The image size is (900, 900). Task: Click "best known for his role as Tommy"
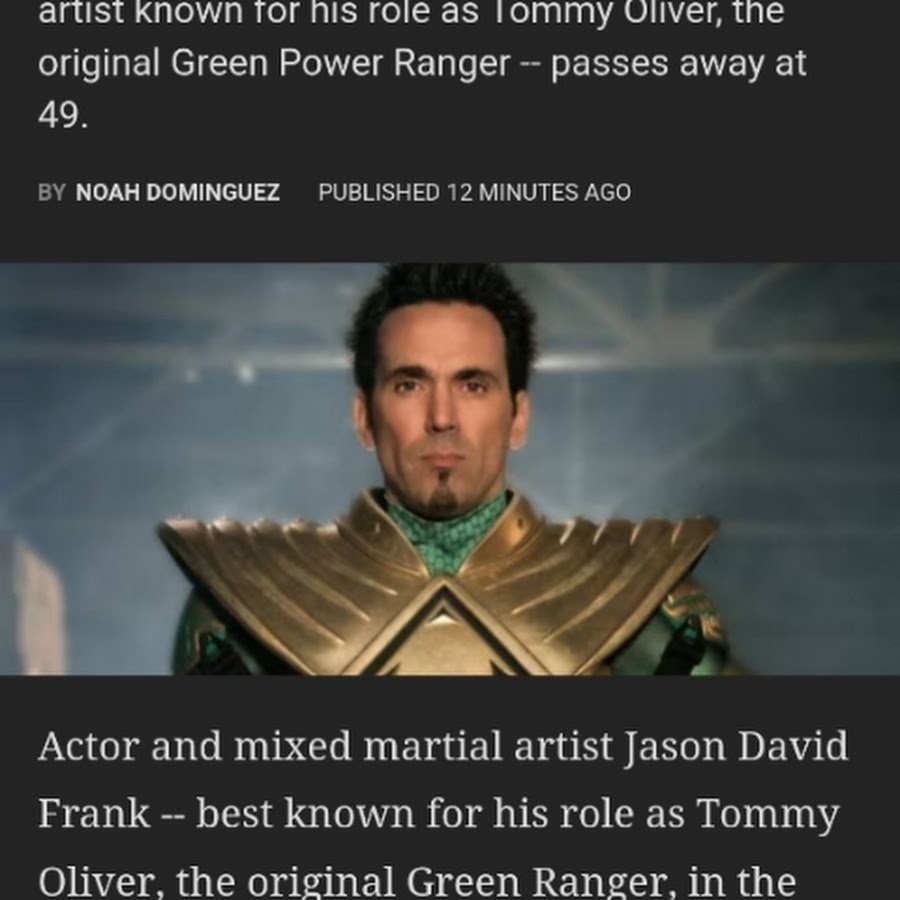[518, 814]
